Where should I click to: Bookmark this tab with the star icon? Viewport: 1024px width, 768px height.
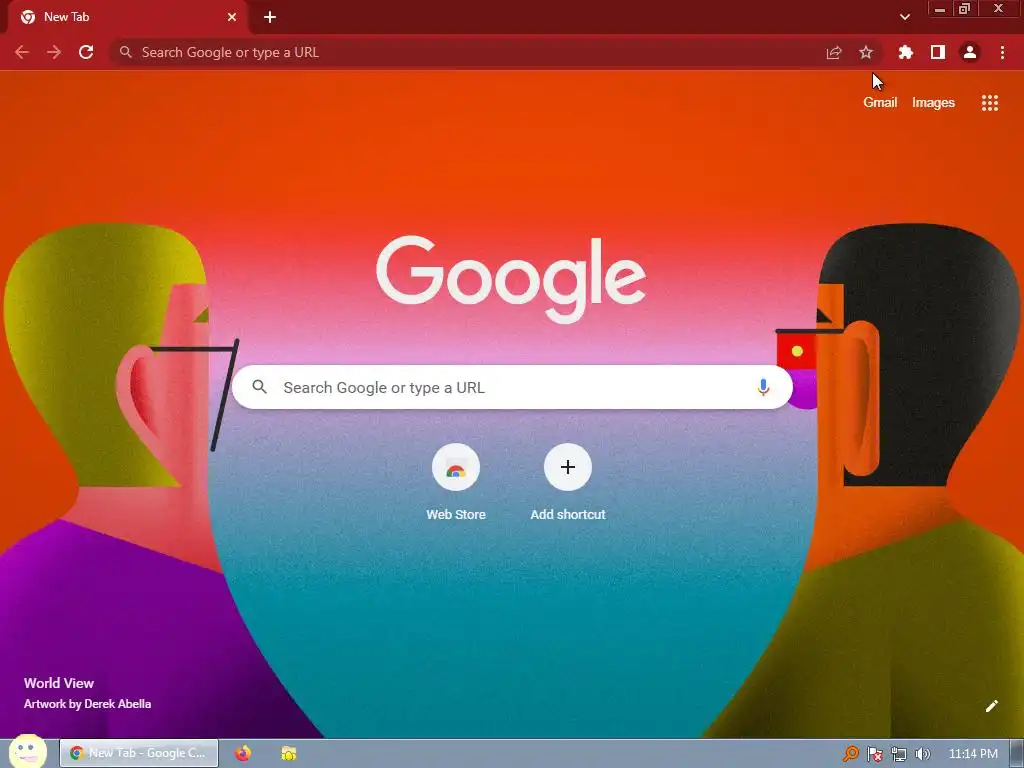point(866,52)
